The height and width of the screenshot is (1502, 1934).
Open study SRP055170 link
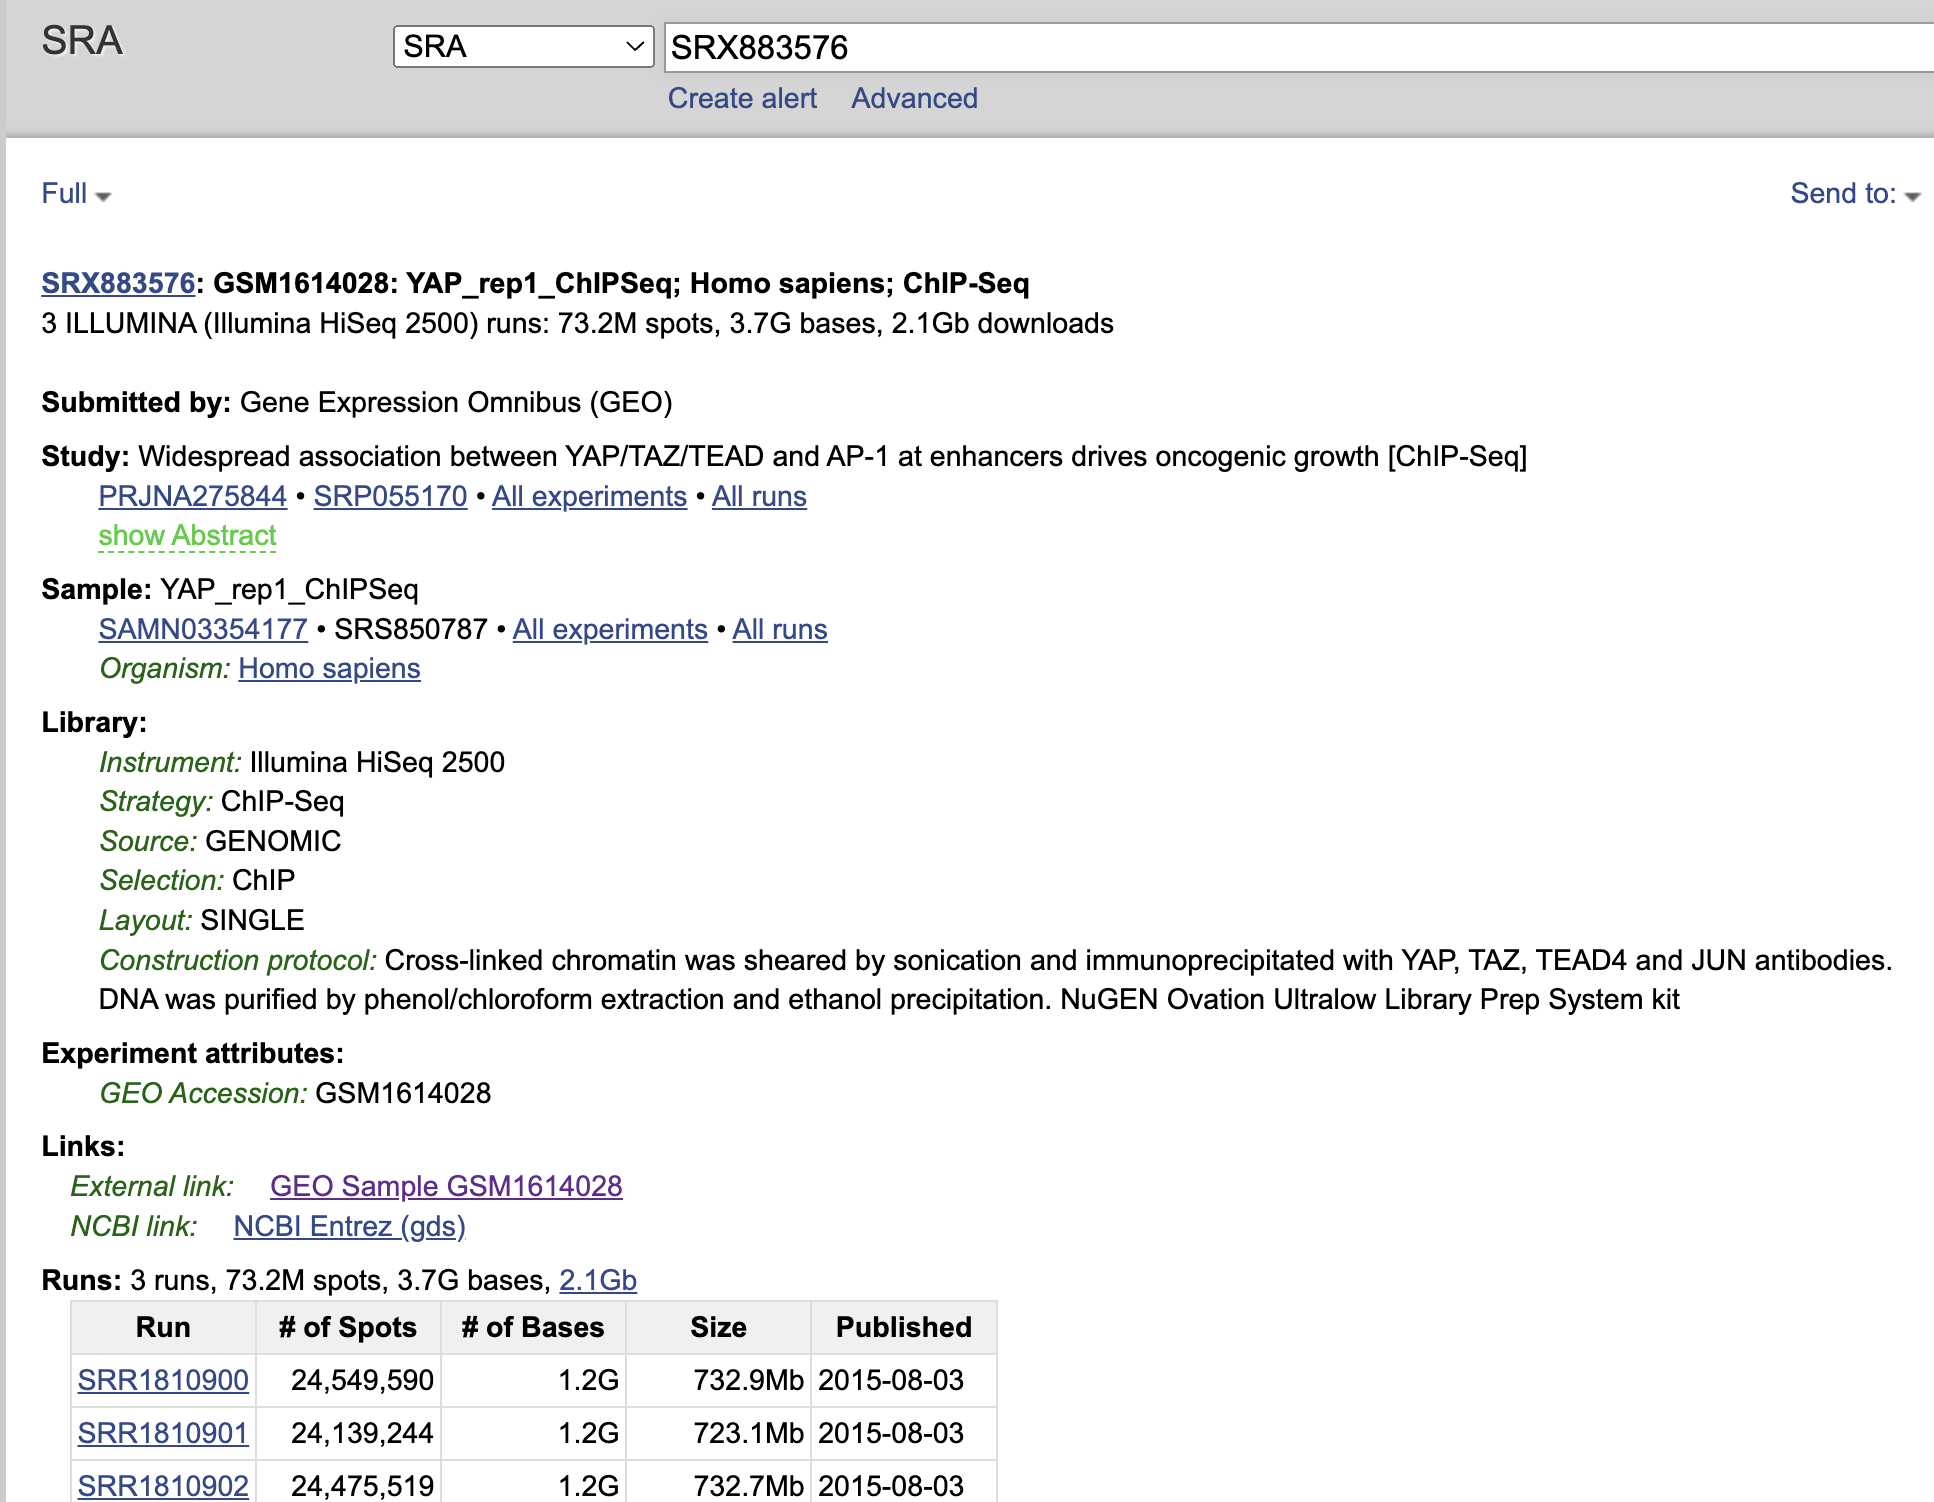(390, 496)
